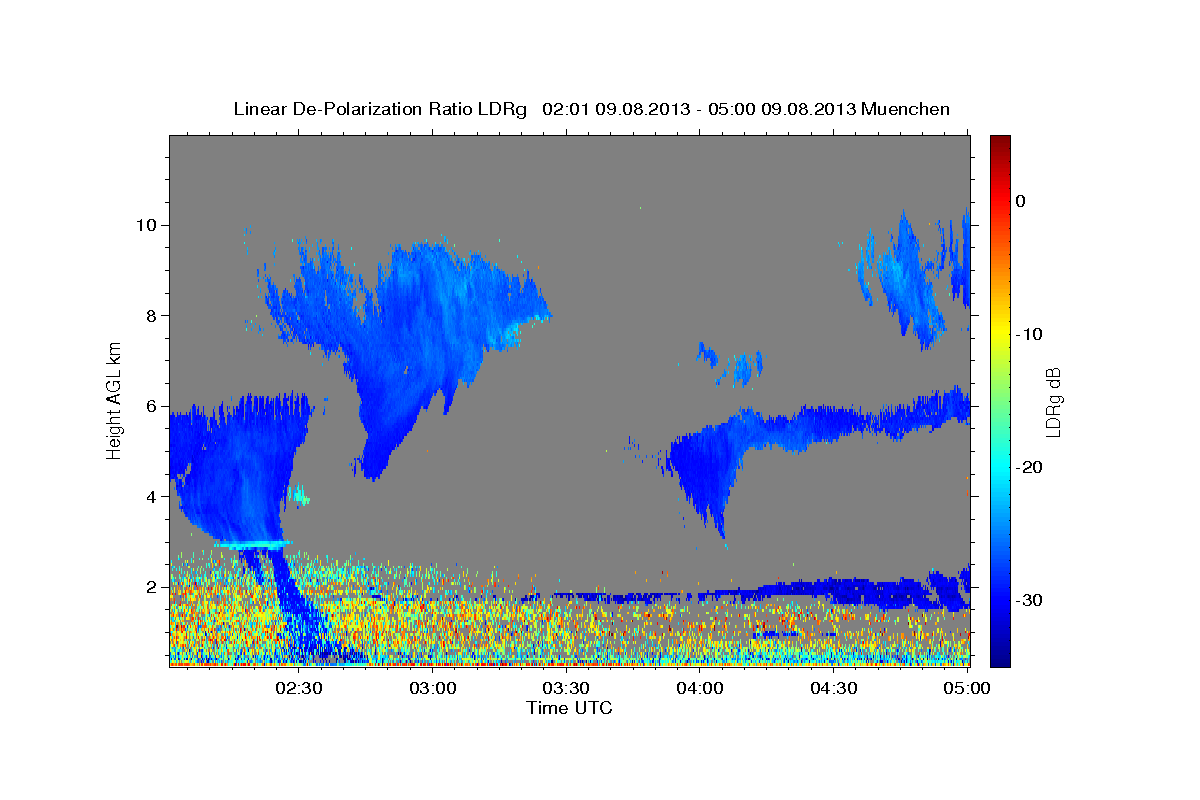The image size is (1200, 800).
Task: Click the 'LDRg dB' colorbar title
Action: click(1053, 401)
